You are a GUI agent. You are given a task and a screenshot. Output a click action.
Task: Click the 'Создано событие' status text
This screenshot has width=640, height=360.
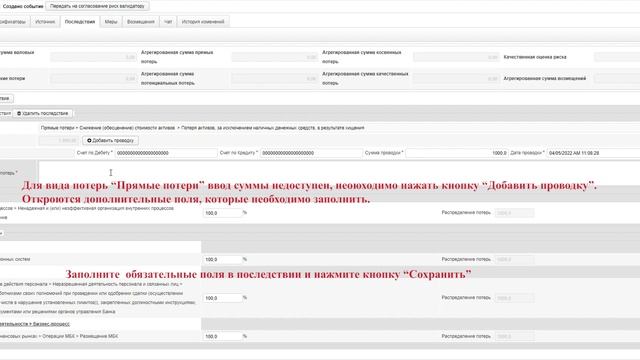[x=23, y=6]
